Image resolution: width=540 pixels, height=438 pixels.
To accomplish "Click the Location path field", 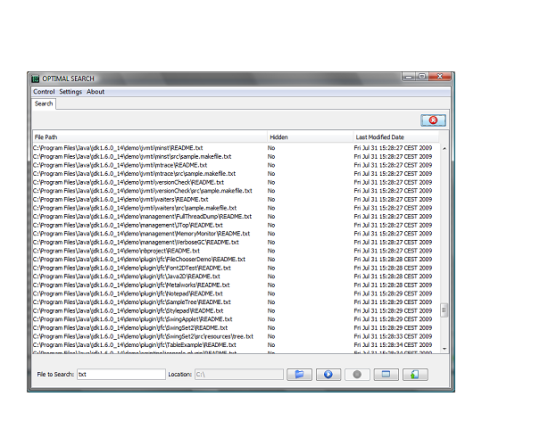I will [239, 374].
